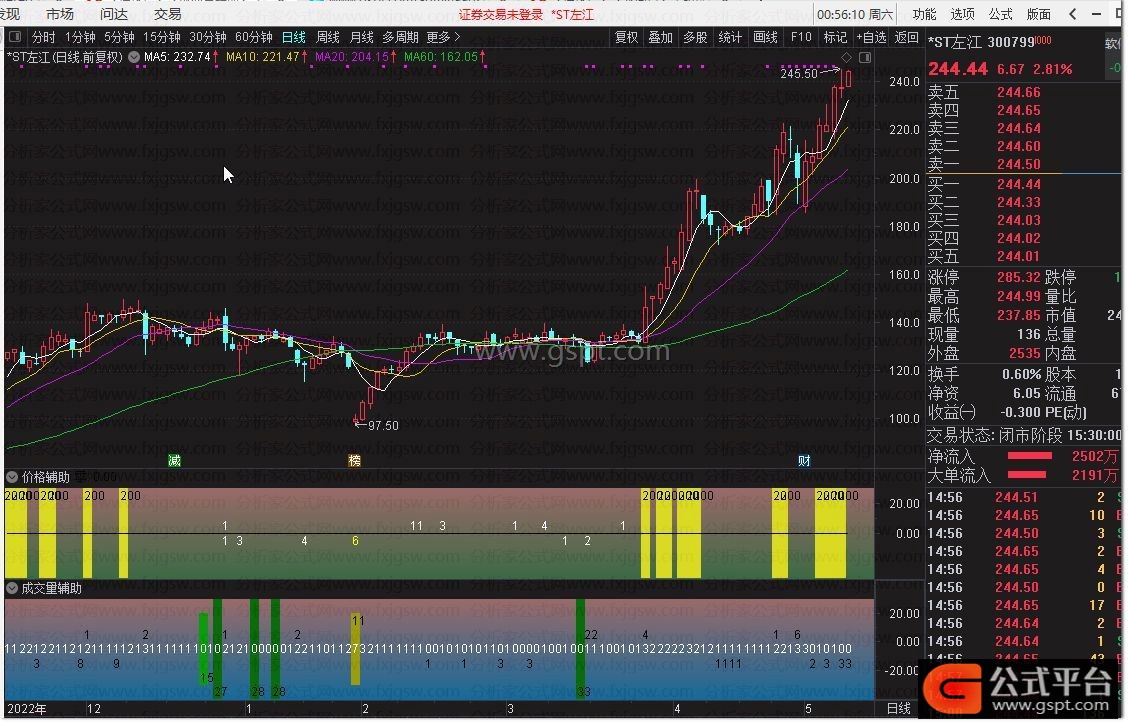1128x722 pixels.
Task: Click the 榜 event marker on chart
Action: [355, 460]
